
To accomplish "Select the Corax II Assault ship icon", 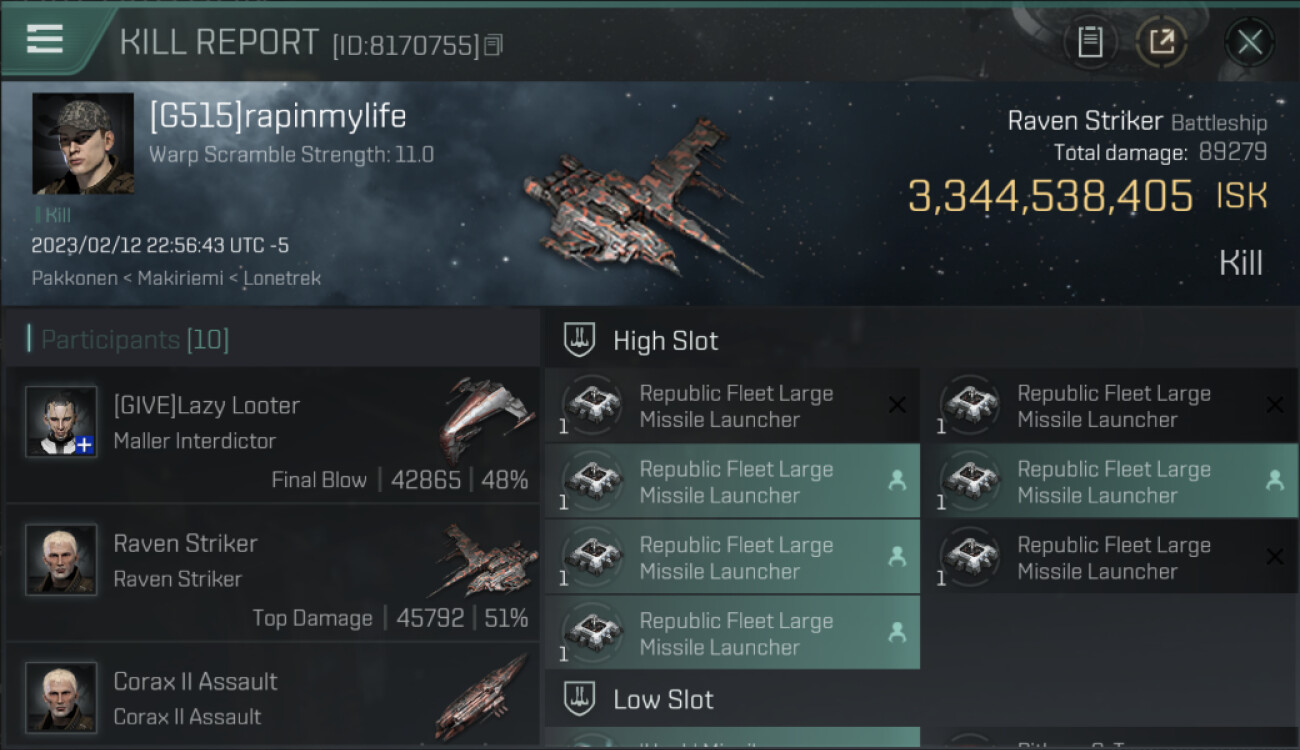I will pyautogui.click(x=482, y=696).
